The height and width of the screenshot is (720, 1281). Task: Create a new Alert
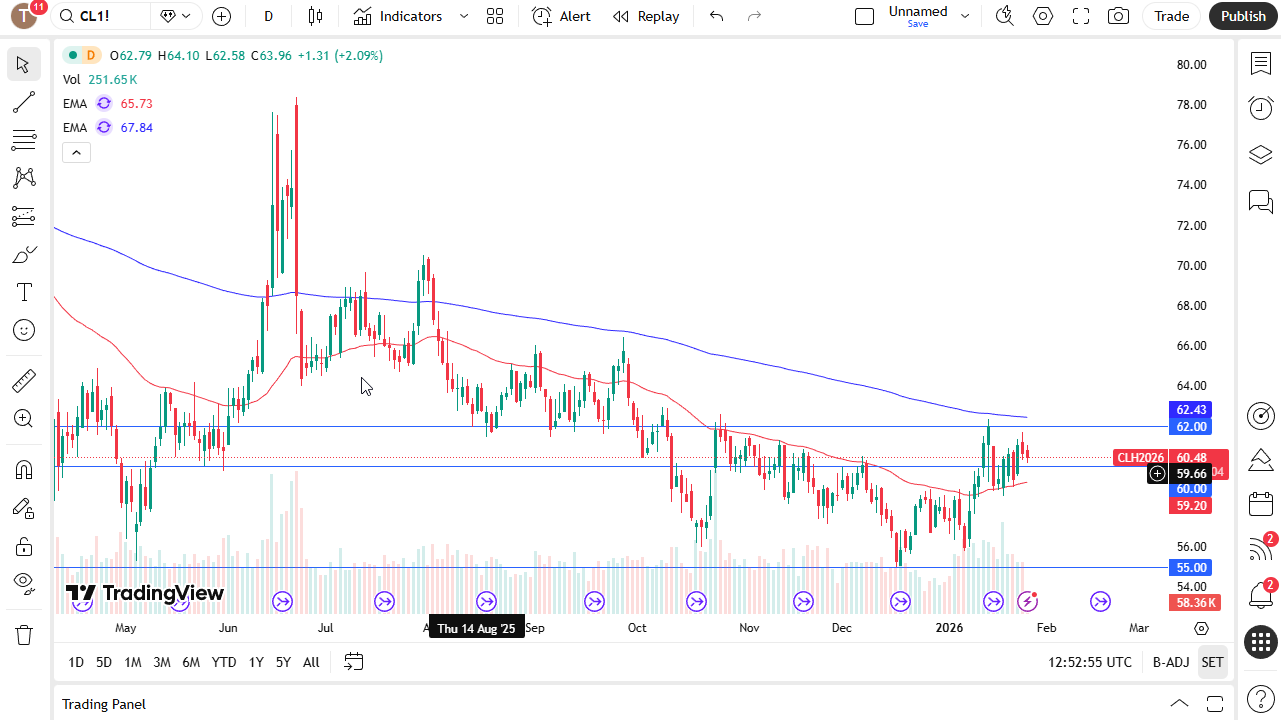(561, 16)
